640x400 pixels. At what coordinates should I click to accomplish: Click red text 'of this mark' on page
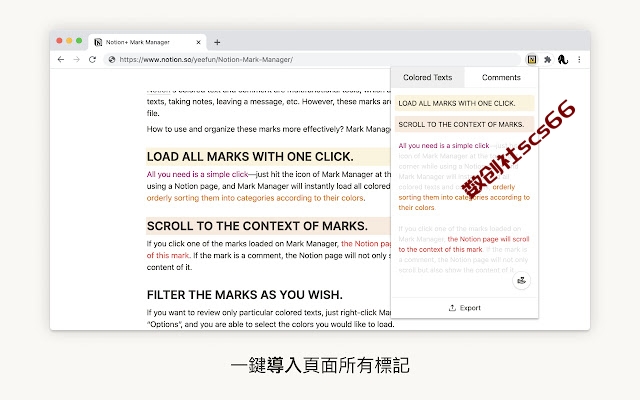[168, 256]
